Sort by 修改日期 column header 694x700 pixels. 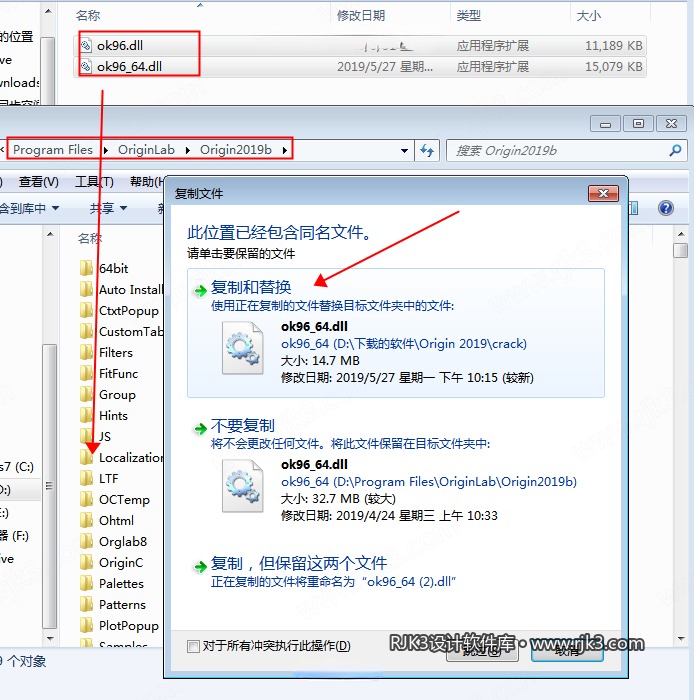pos(361,16)
